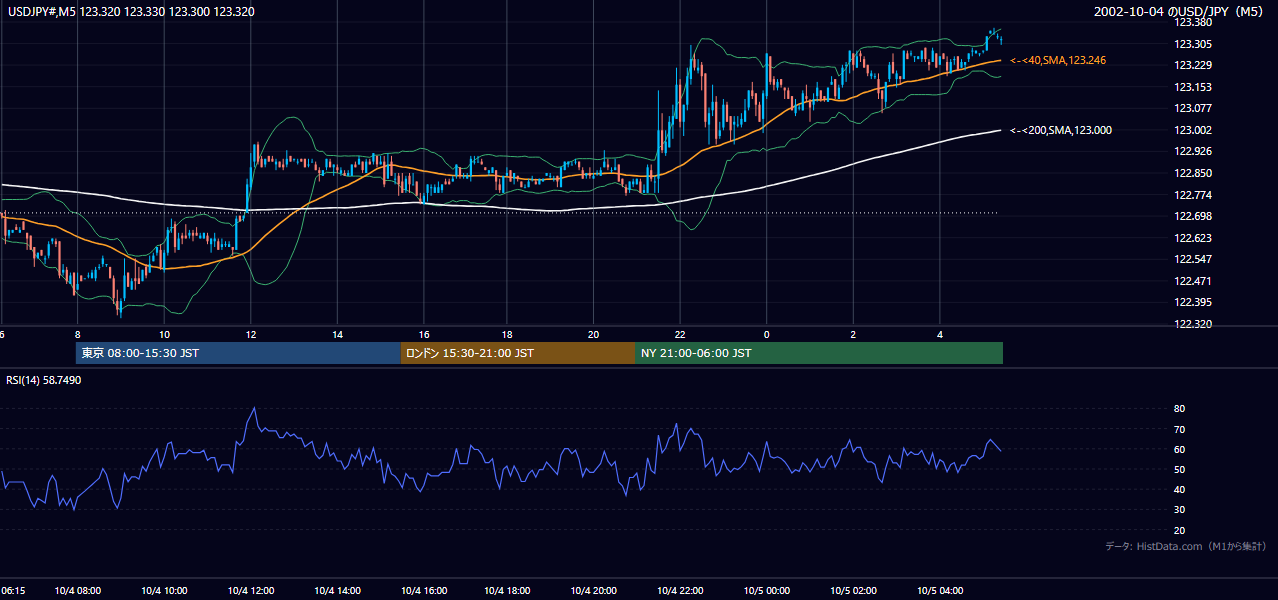Click the 10/5 04:00 bottom time label
This screenshot has width=1278, height=600.
(x=939, y=591)
